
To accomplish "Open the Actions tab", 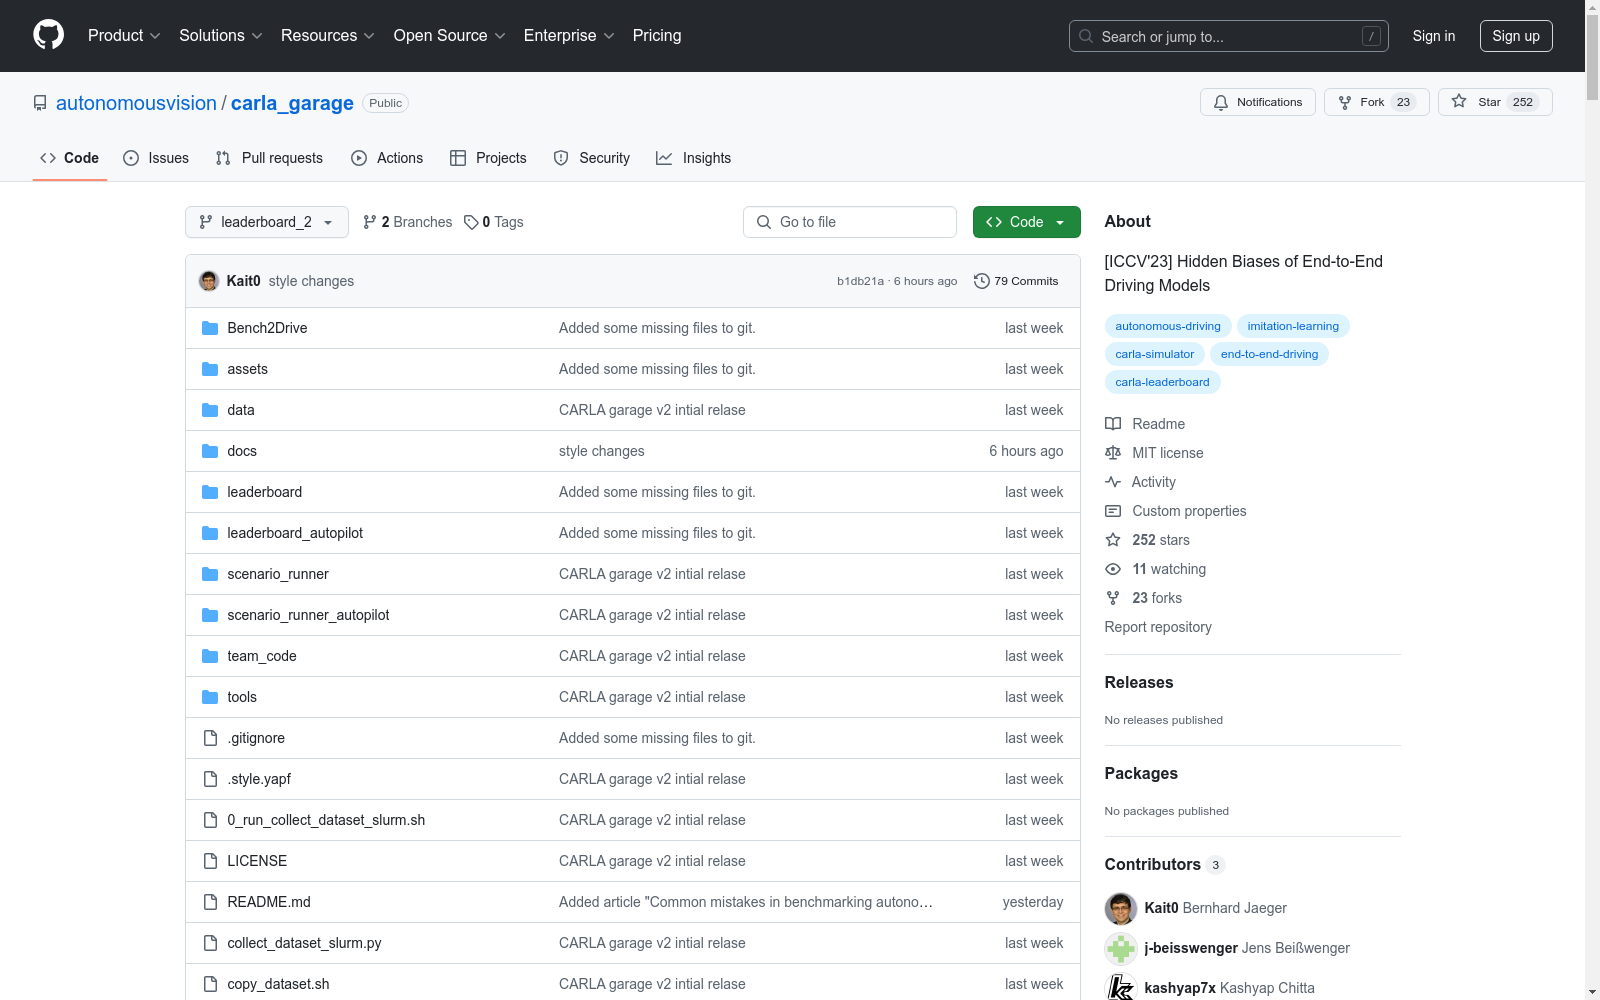I will point(387,158).
